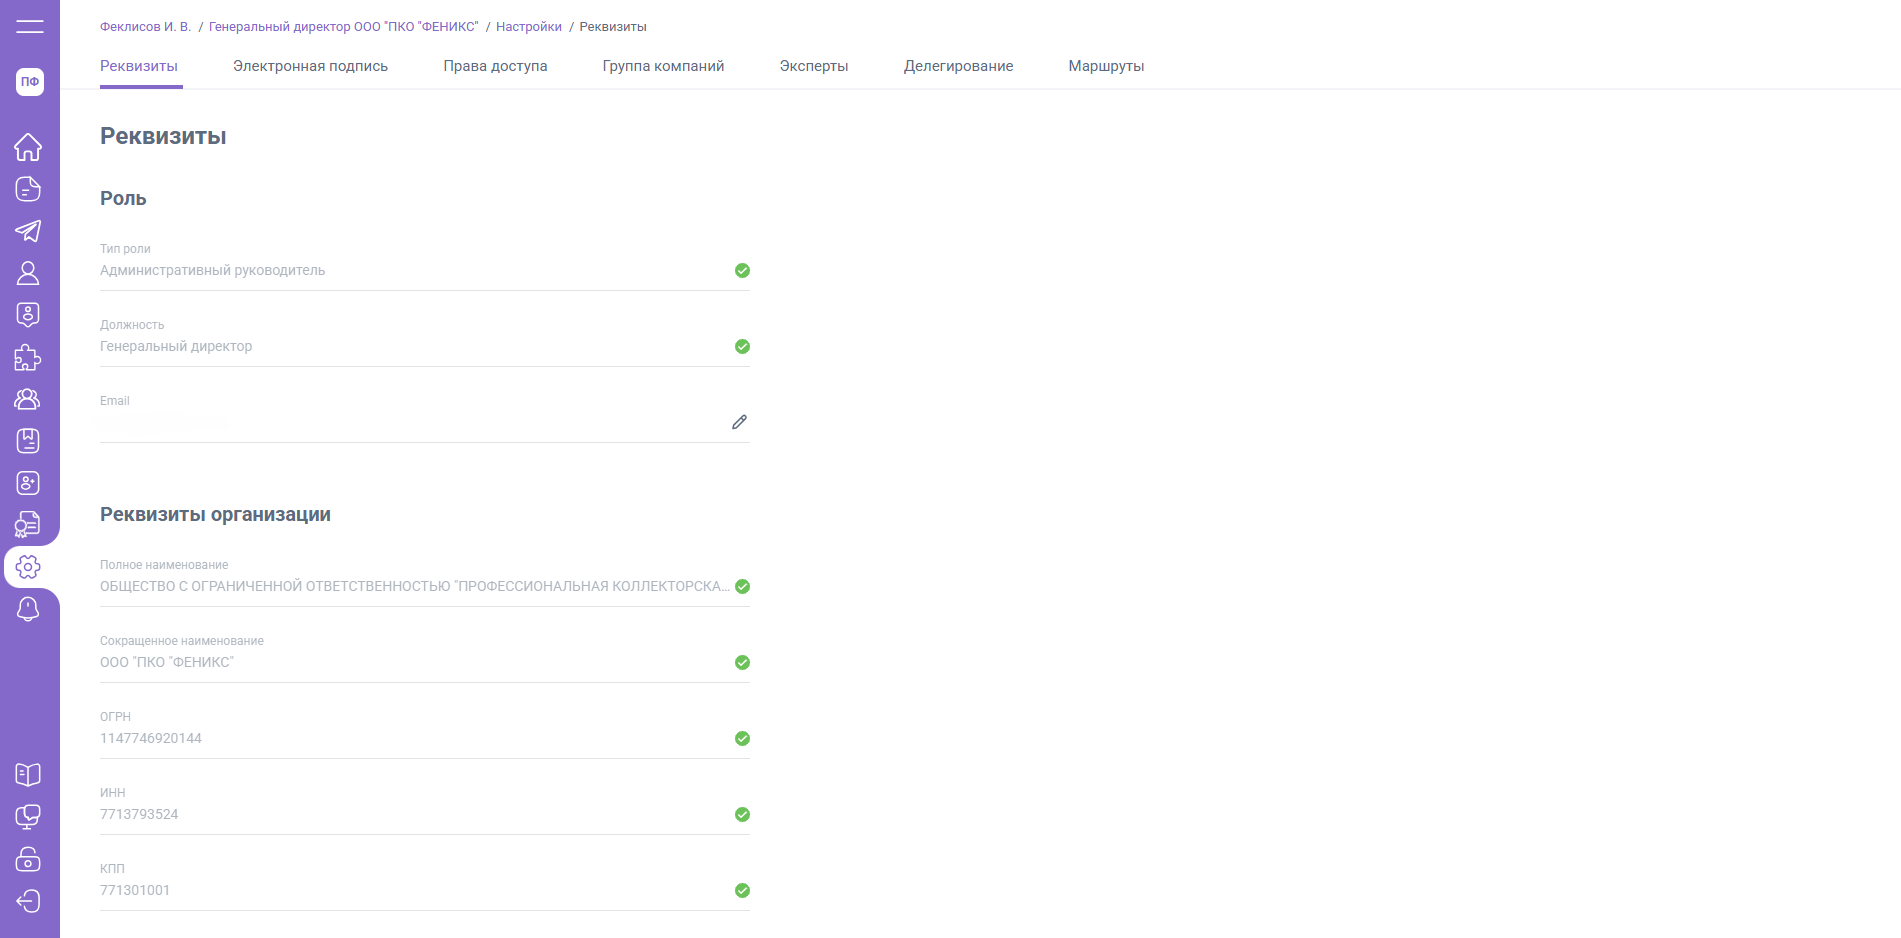This screenshot has height=938, width=1901.
Task: Click the Настройки breadcrumb link
Action: (528, 27)
